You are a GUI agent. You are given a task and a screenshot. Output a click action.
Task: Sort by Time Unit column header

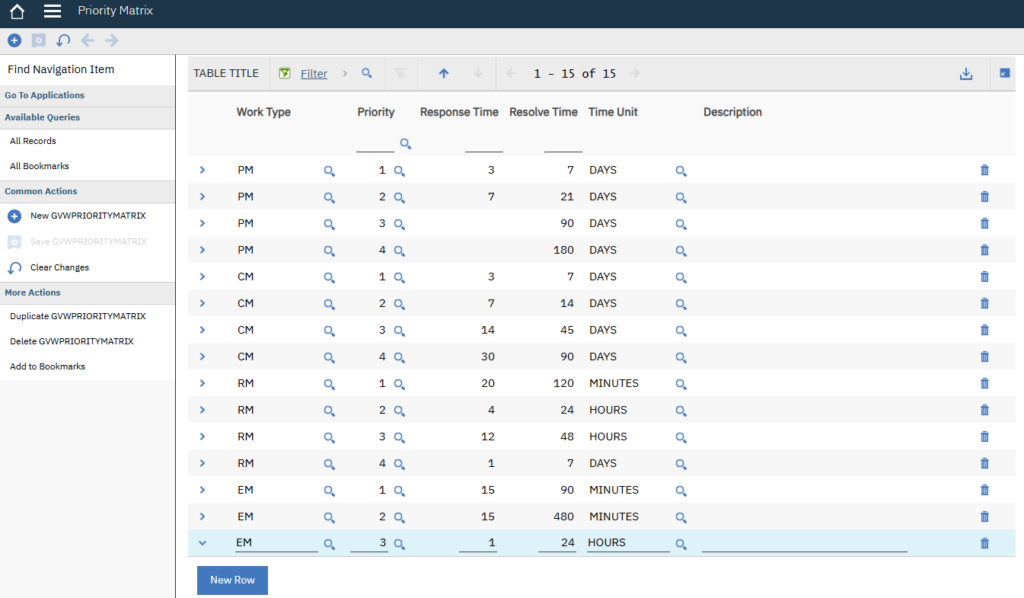(x=613, y=112)
